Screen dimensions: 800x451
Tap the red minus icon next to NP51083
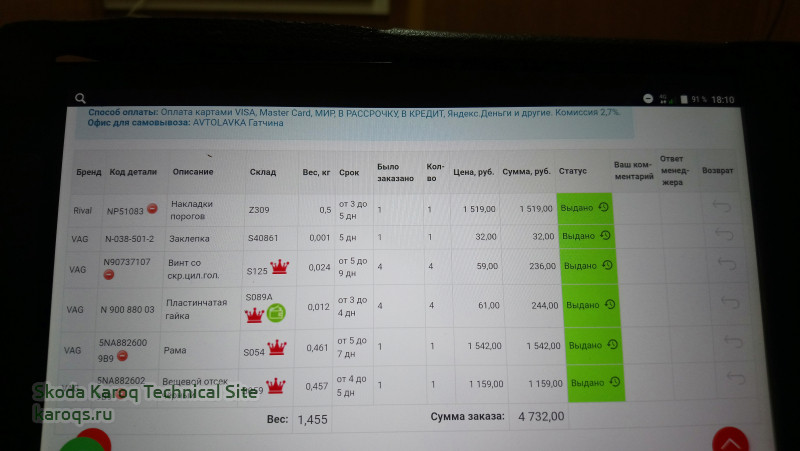152,209
